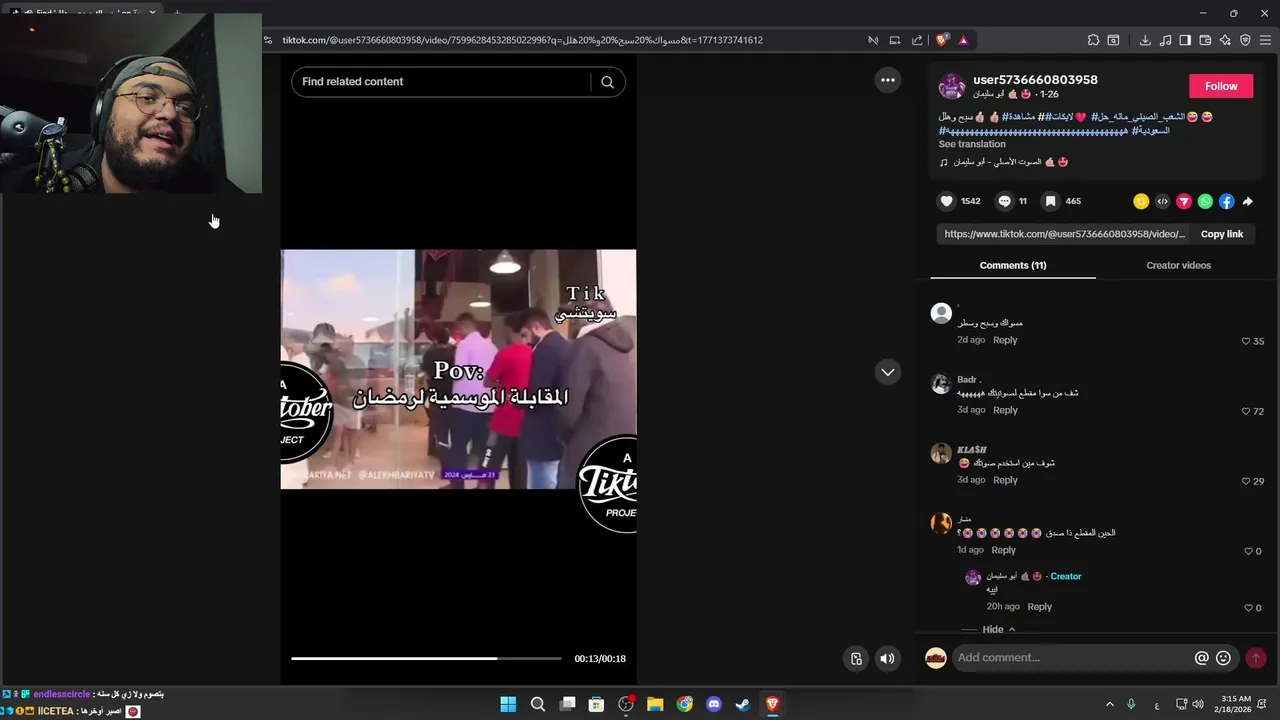Open the three-dot more options menu on video
The image size is (1280, 720).
pos(887,80)
